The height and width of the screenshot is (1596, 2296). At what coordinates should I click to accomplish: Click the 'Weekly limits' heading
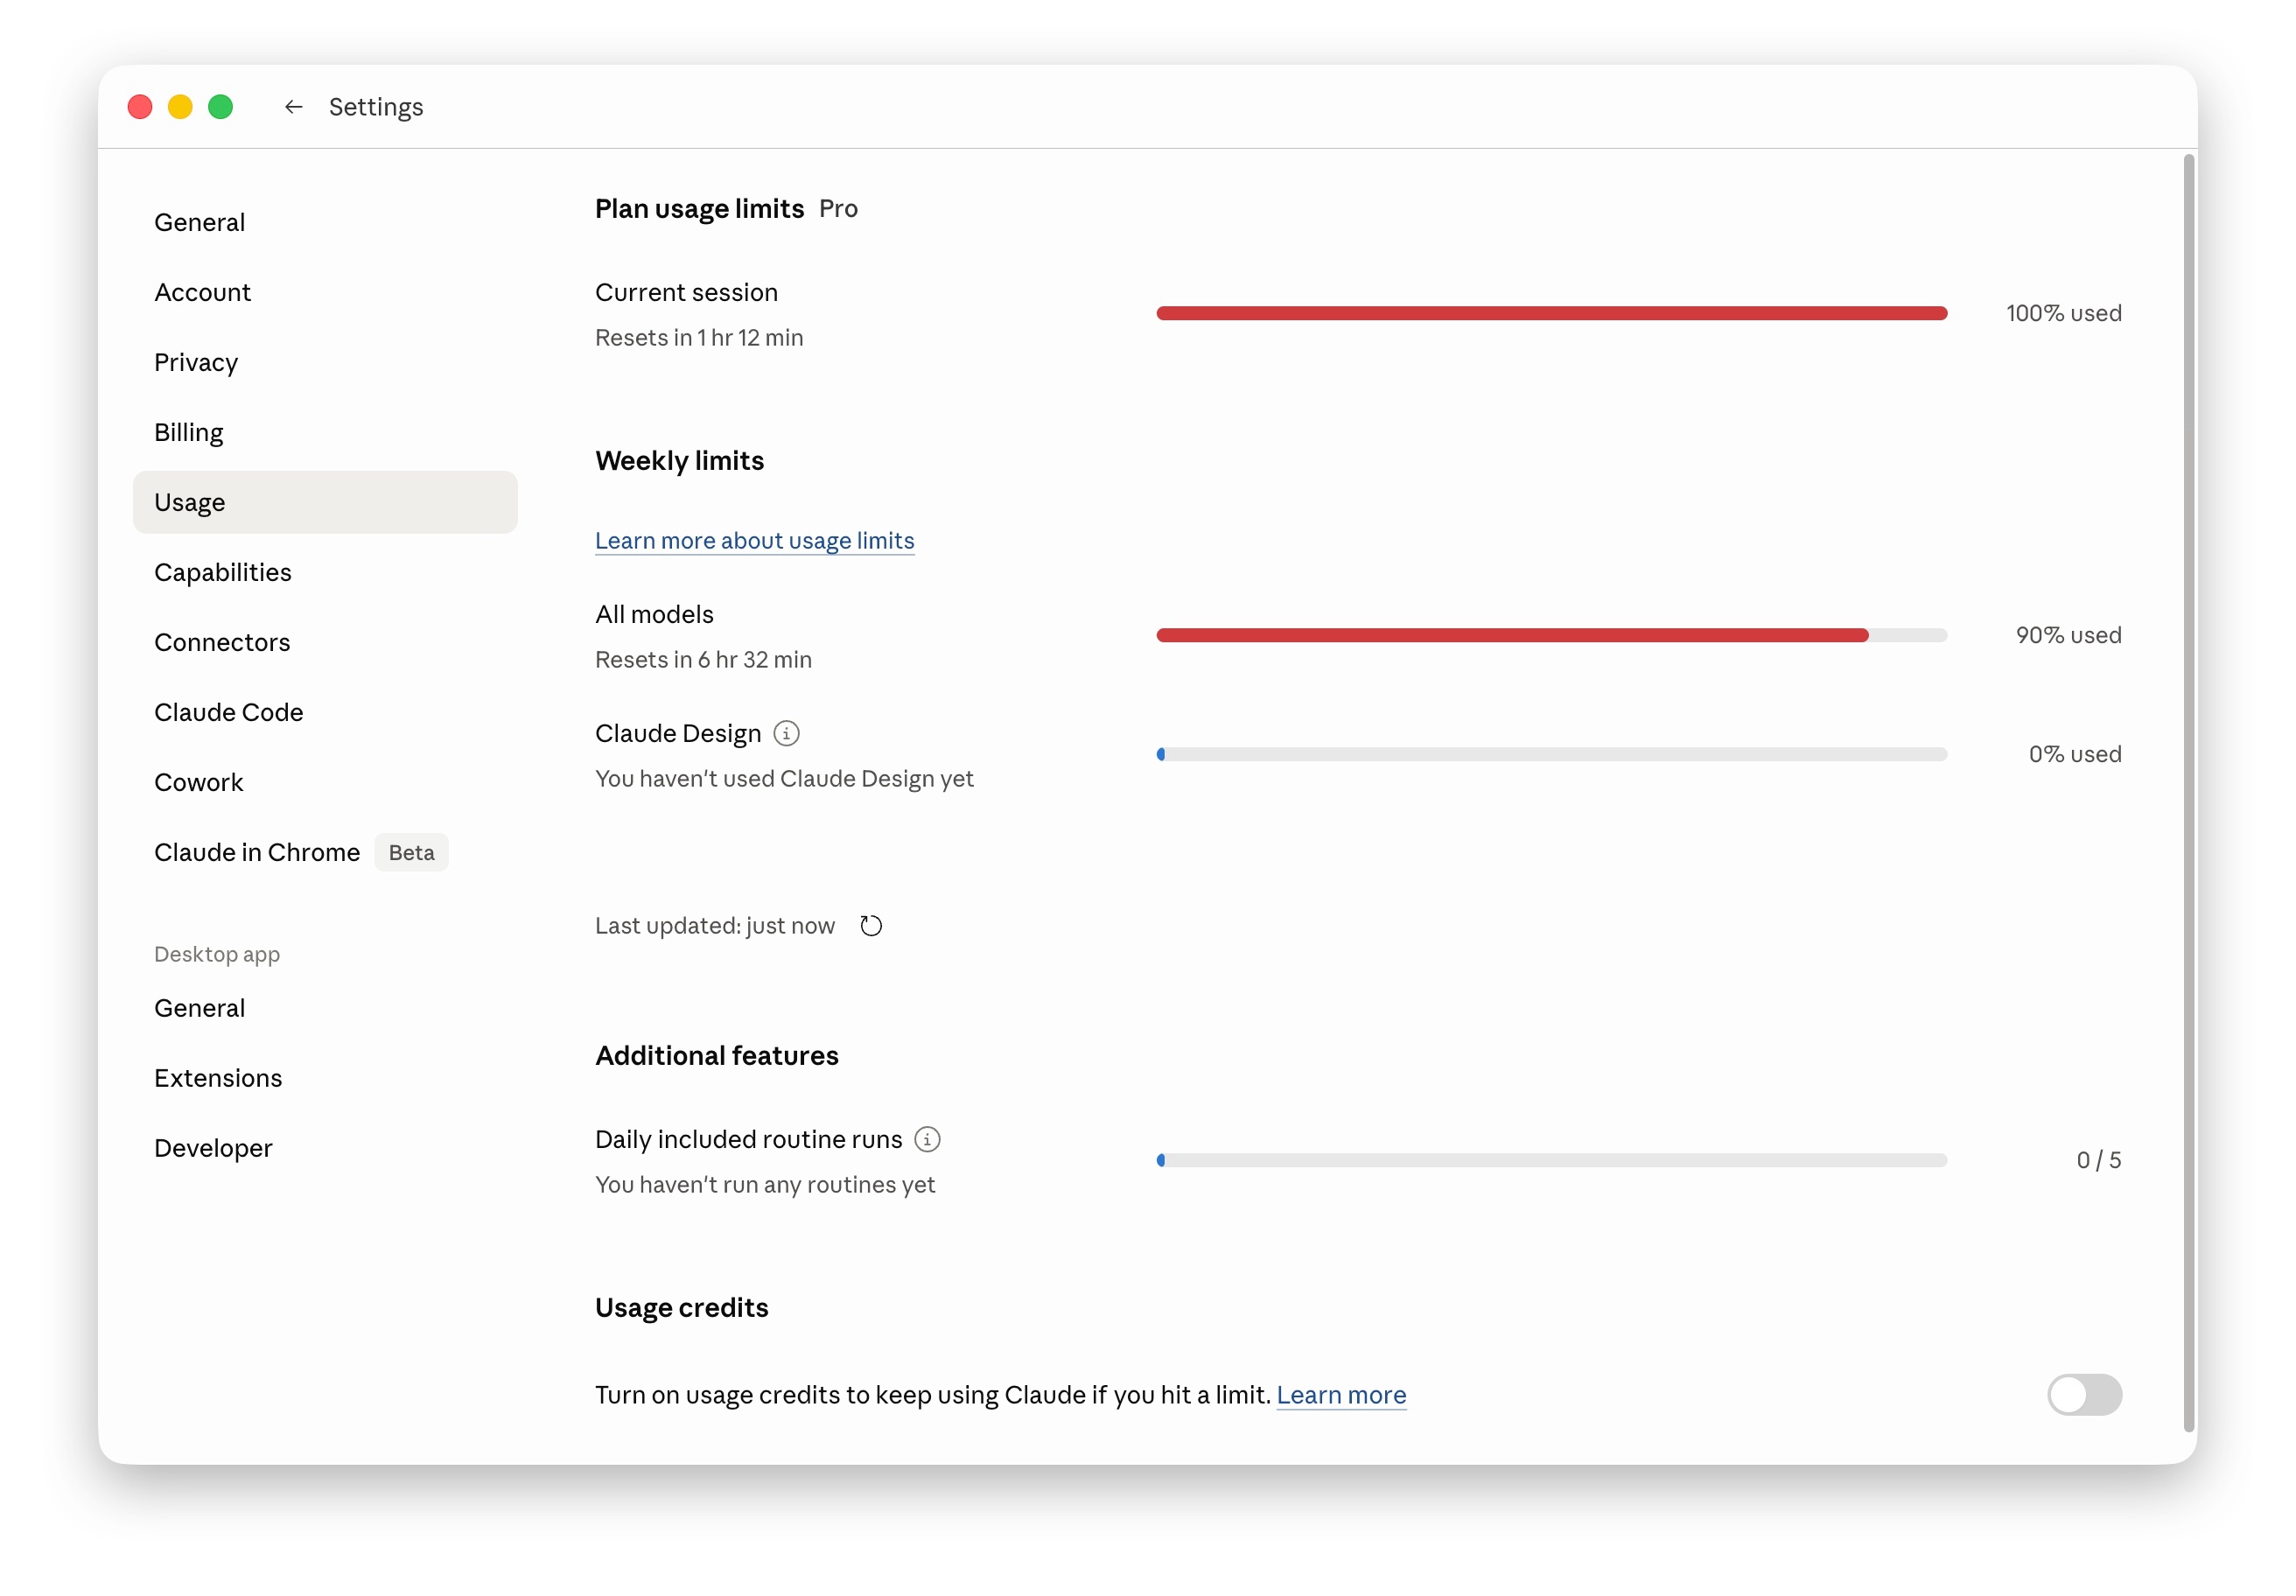click(x=679, y=461)
